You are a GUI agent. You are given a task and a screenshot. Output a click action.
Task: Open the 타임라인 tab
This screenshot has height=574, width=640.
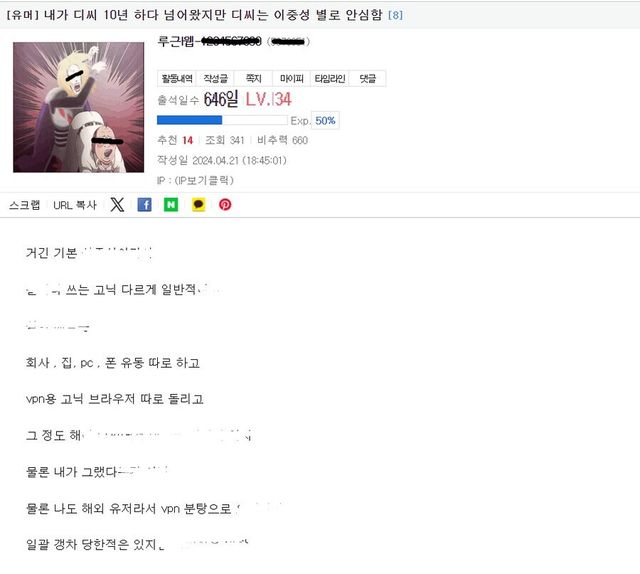[x=330, y=78]
